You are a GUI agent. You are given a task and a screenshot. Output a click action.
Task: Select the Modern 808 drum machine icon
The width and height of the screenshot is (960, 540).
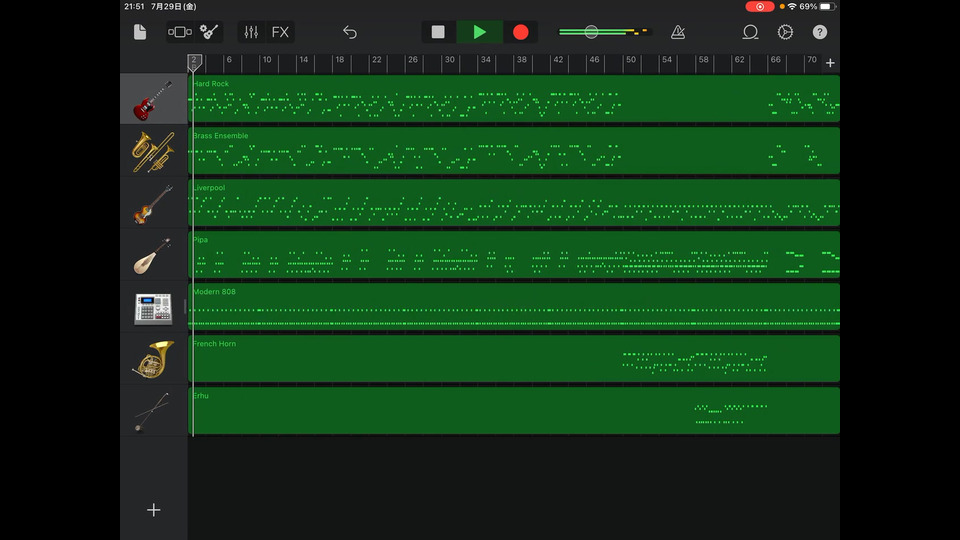tap(153, 307)
